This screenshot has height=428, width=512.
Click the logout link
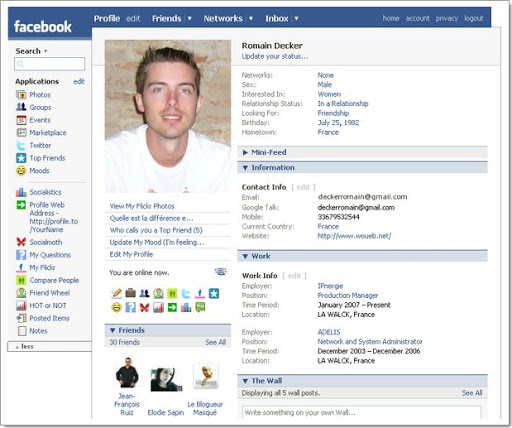click(473, 18)
